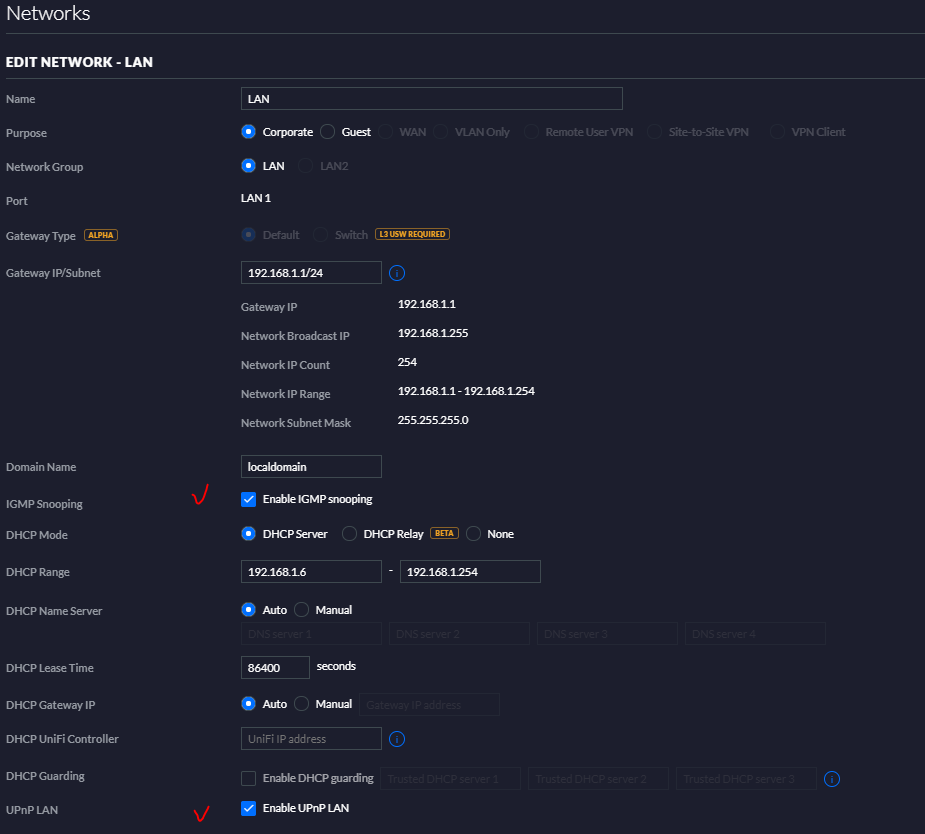Click the Domain Name field
The width and height of the screenshot is (925, 834).
[x=311, y=467]
